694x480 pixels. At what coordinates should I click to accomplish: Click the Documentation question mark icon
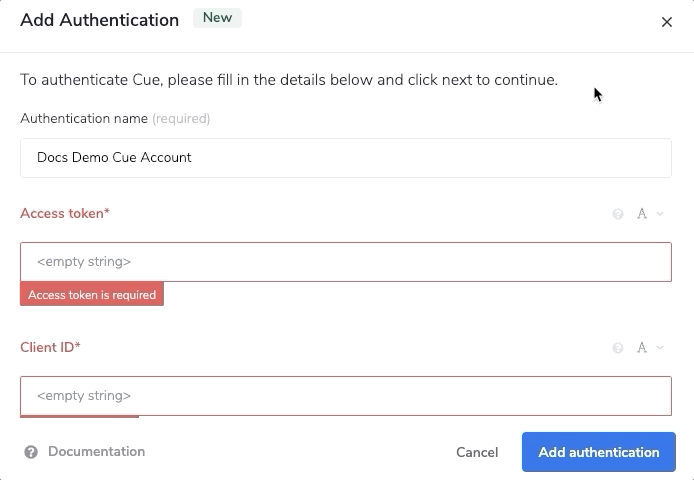coord(31,452)
